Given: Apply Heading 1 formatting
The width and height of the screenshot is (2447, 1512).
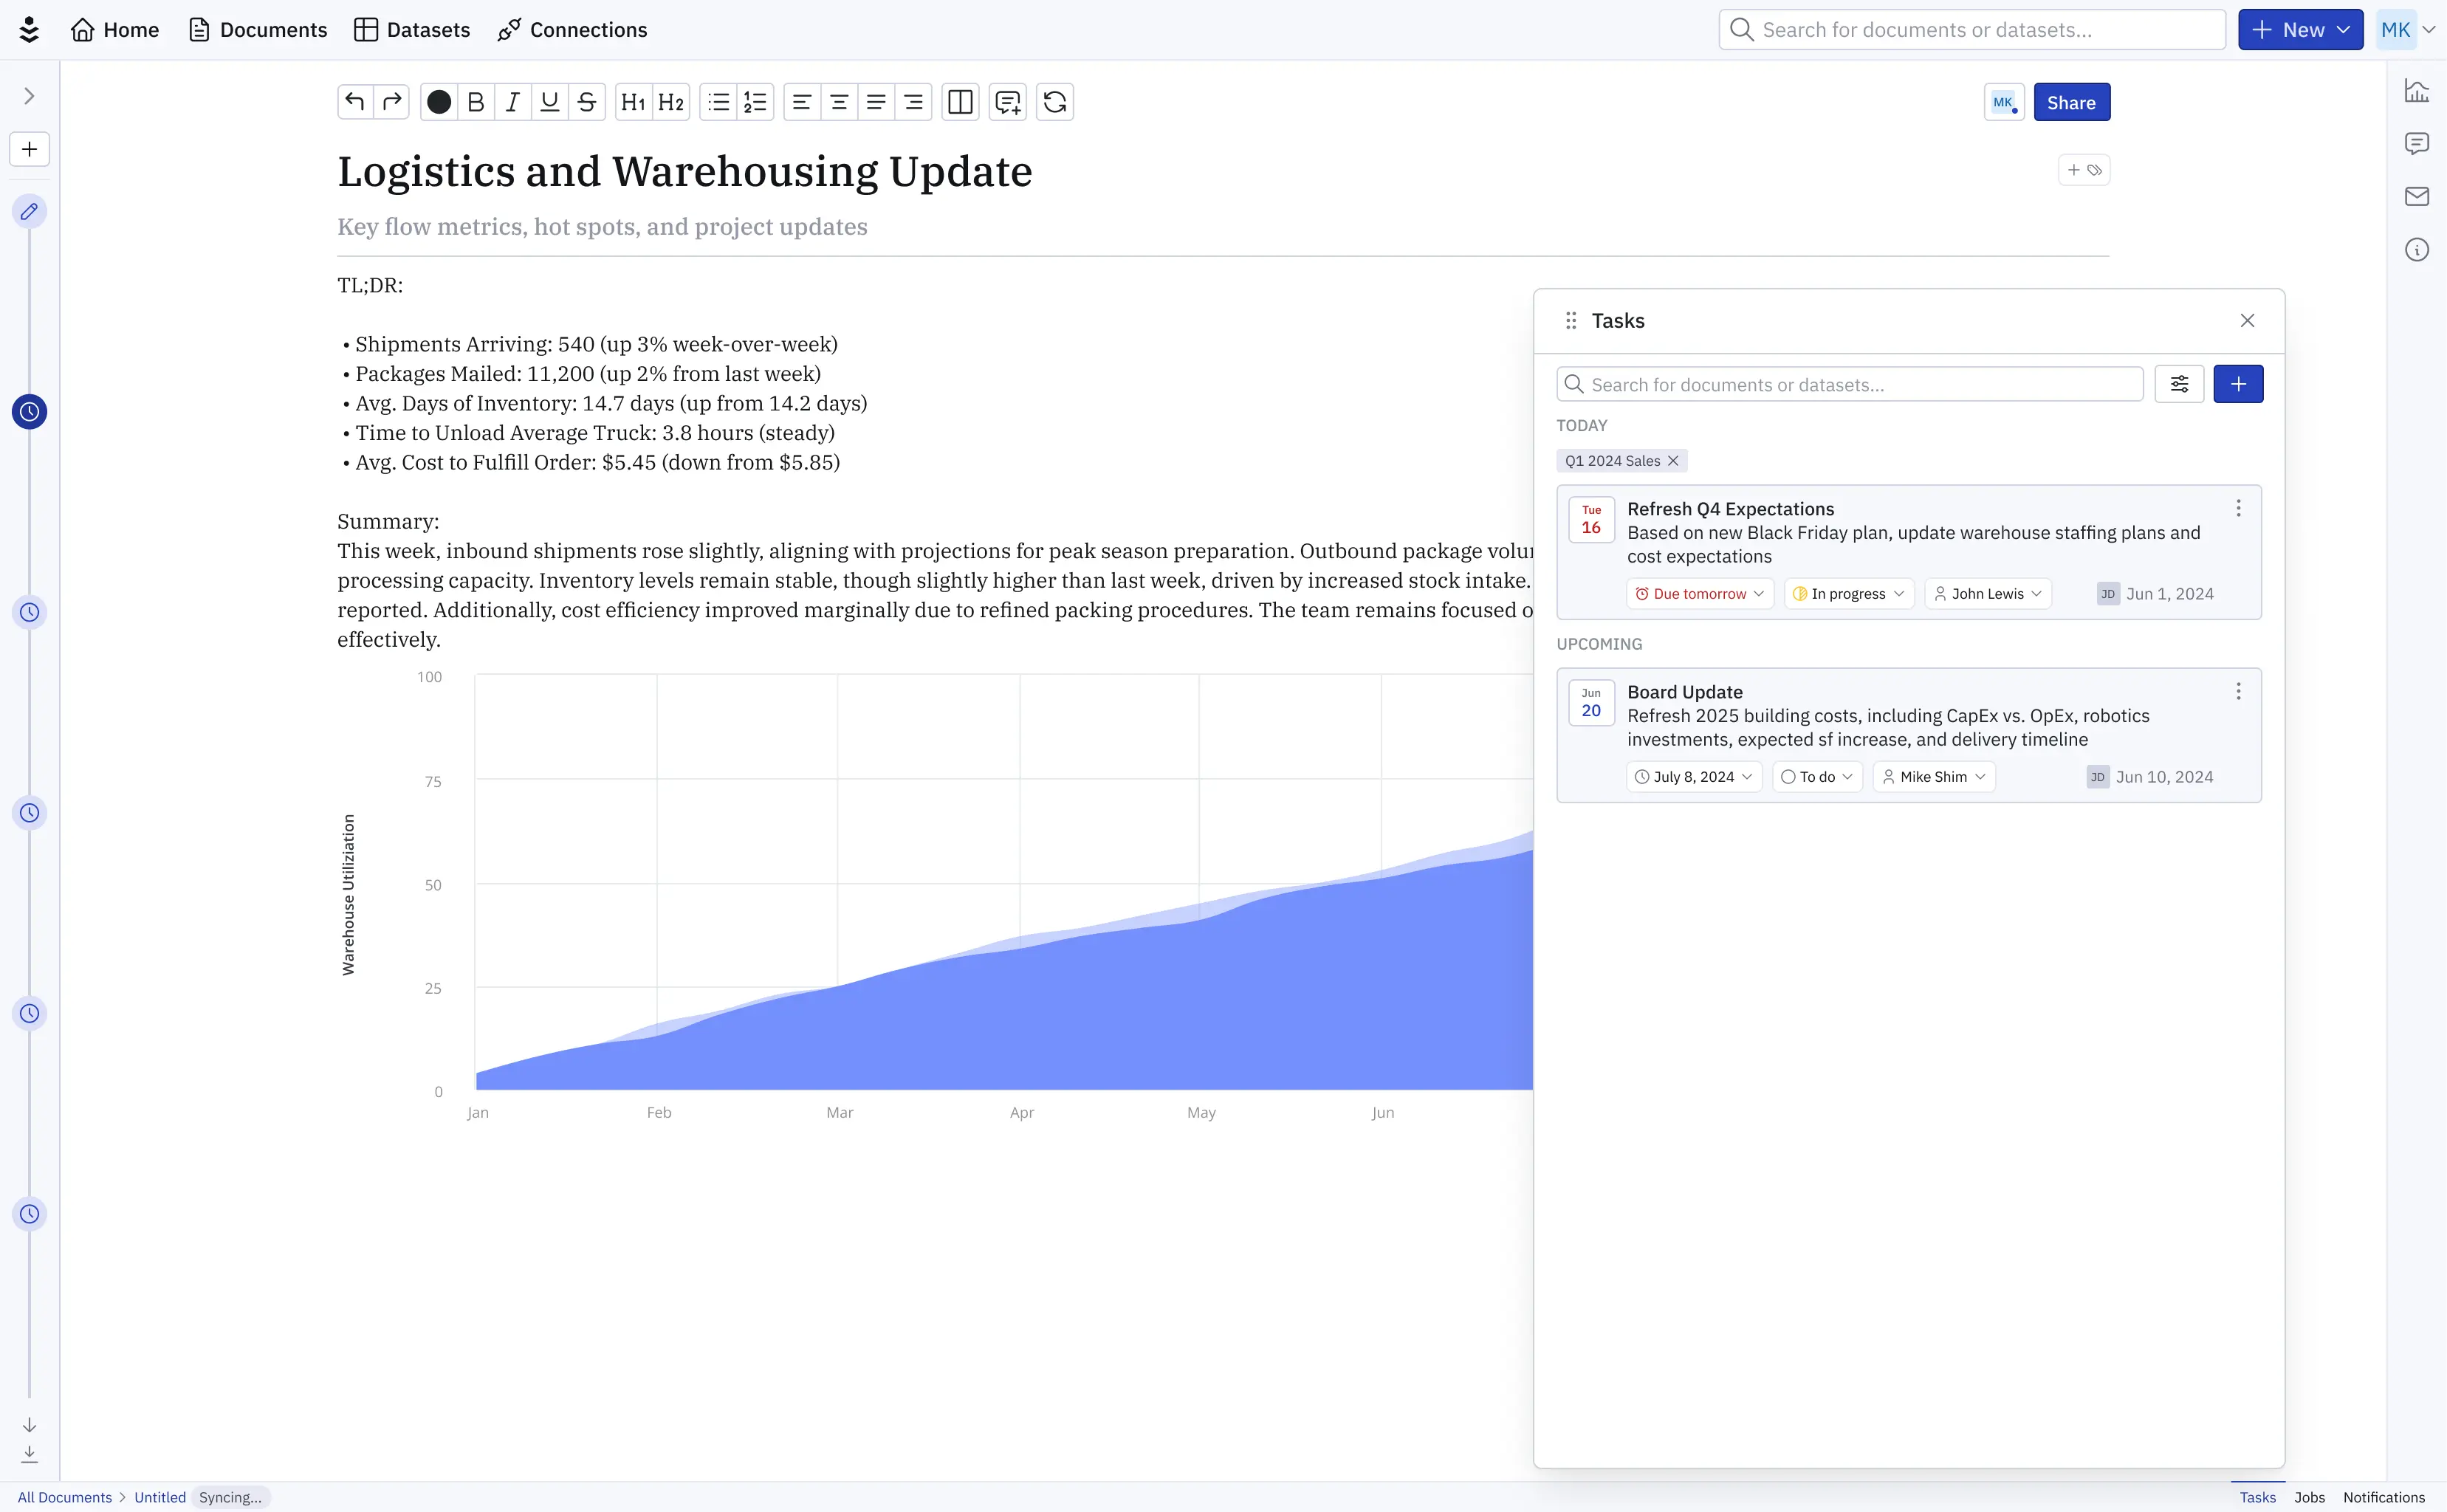Looking at the screenshot, I should tap(632, 101).
